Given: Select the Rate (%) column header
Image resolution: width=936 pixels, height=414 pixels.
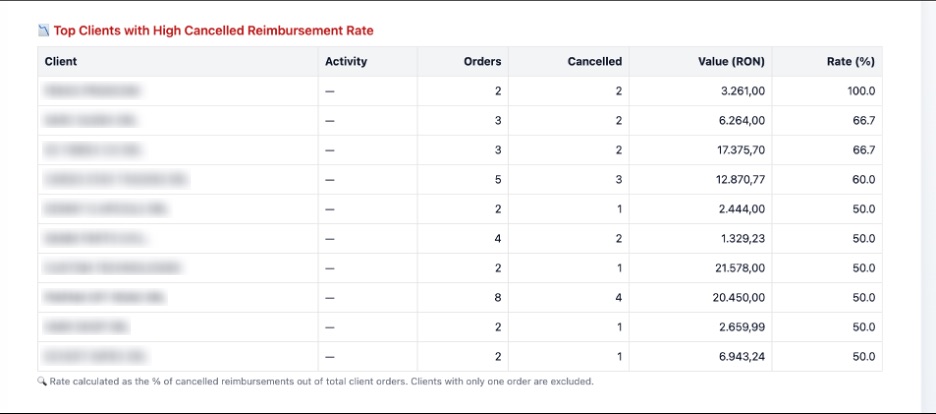Looking at the screenshot, I should tap(850, 61).
